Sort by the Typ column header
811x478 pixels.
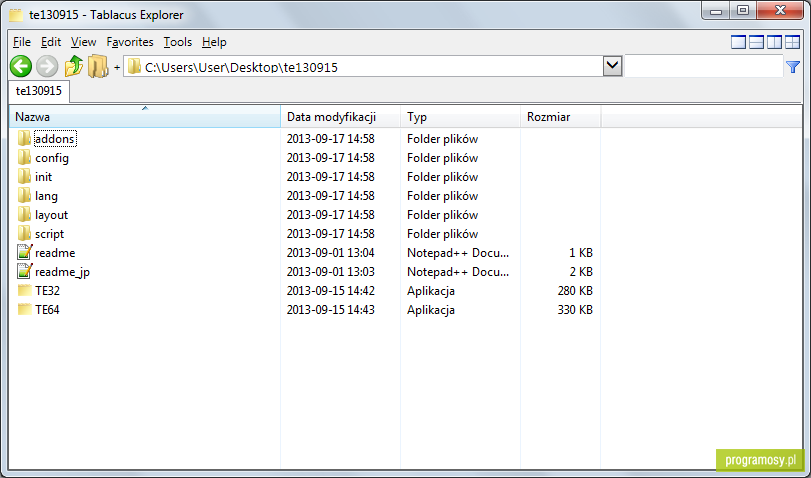point(460,117)
